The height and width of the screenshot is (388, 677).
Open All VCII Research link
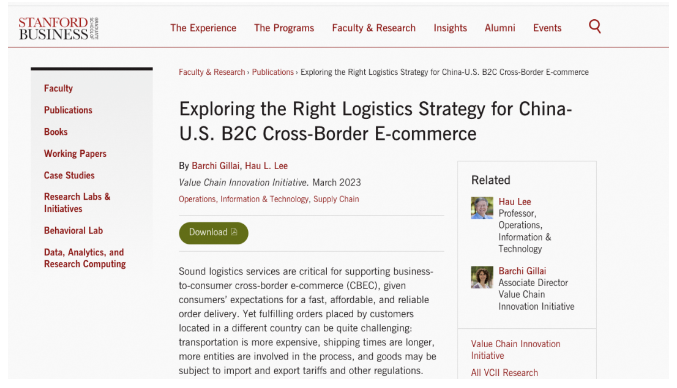[504, 372]
